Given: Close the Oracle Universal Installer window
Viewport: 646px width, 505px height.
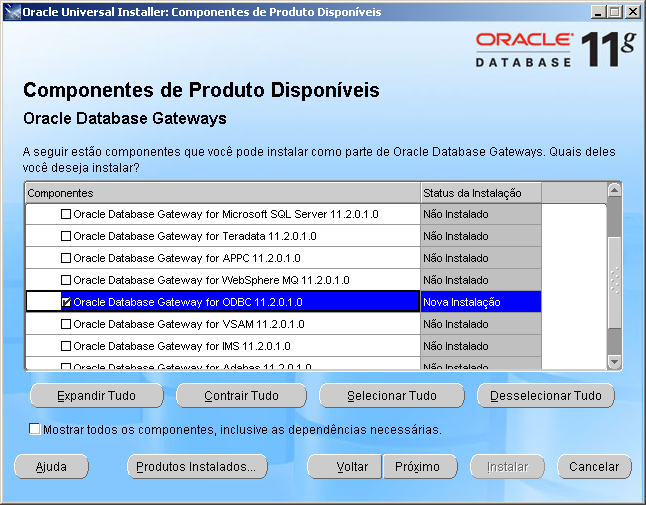Looking at the screenshot, I should [x=632, y=12].
